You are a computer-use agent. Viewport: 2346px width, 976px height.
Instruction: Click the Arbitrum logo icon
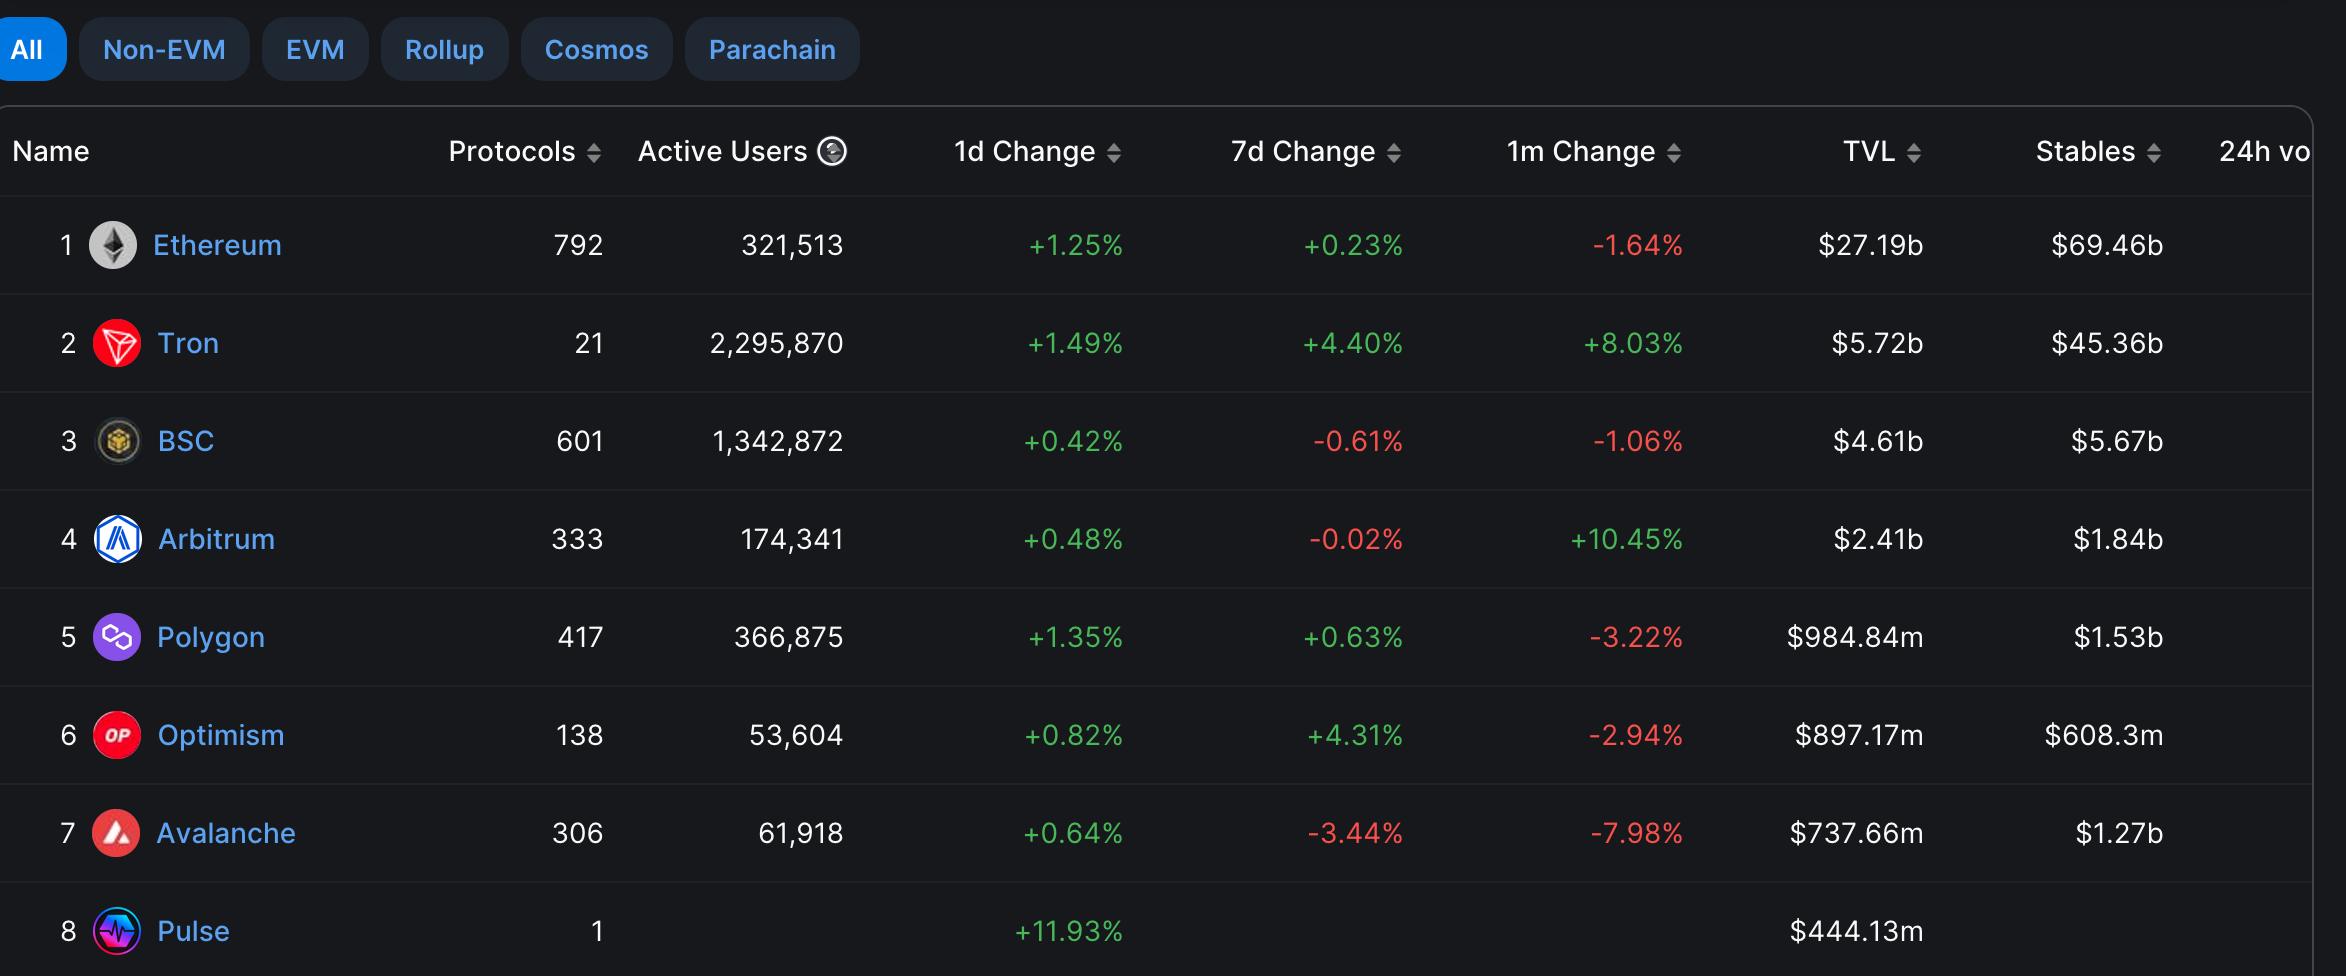pos(118,539)
